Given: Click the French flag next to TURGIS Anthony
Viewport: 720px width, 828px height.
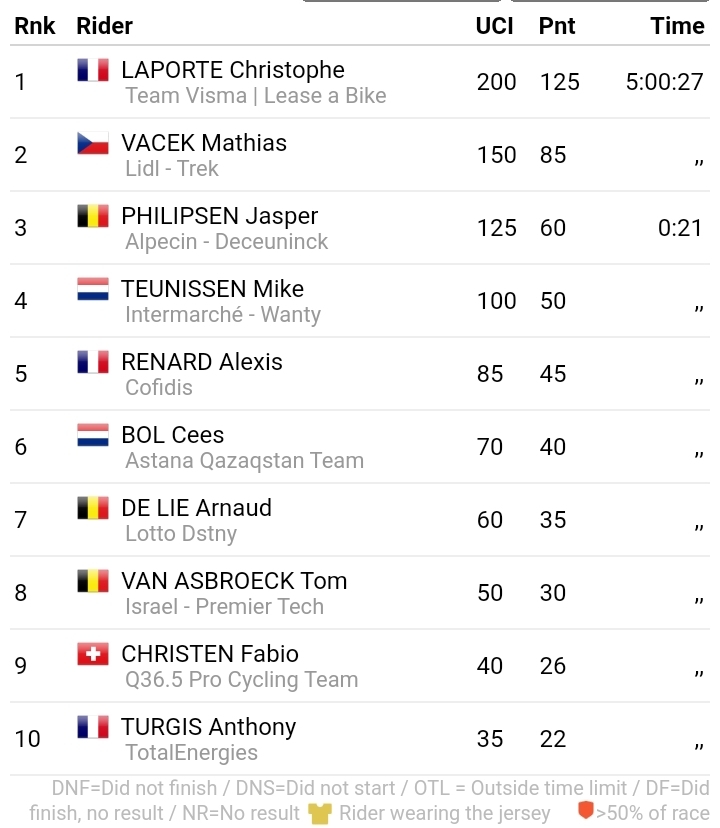Looking at the screenshot, I should click(93, 727).
